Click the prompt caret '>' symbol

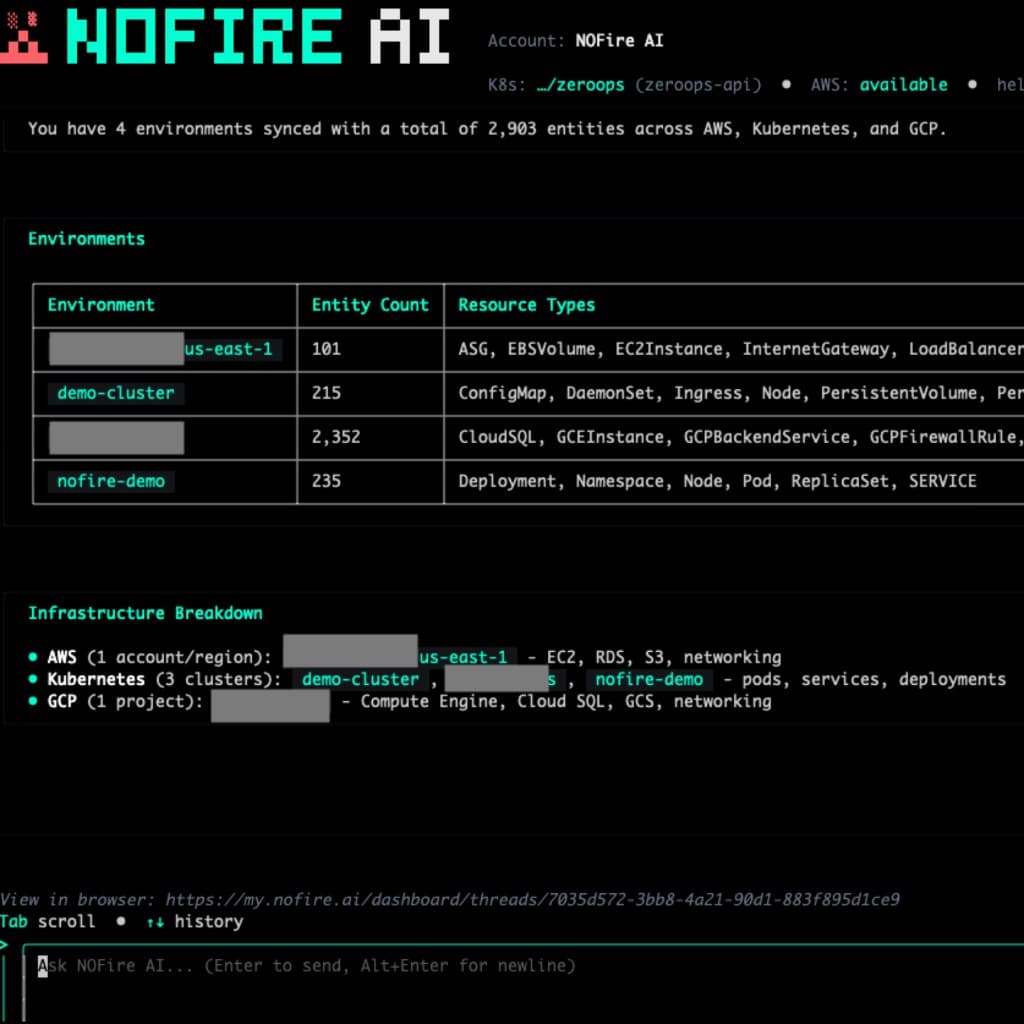point(4,944)
